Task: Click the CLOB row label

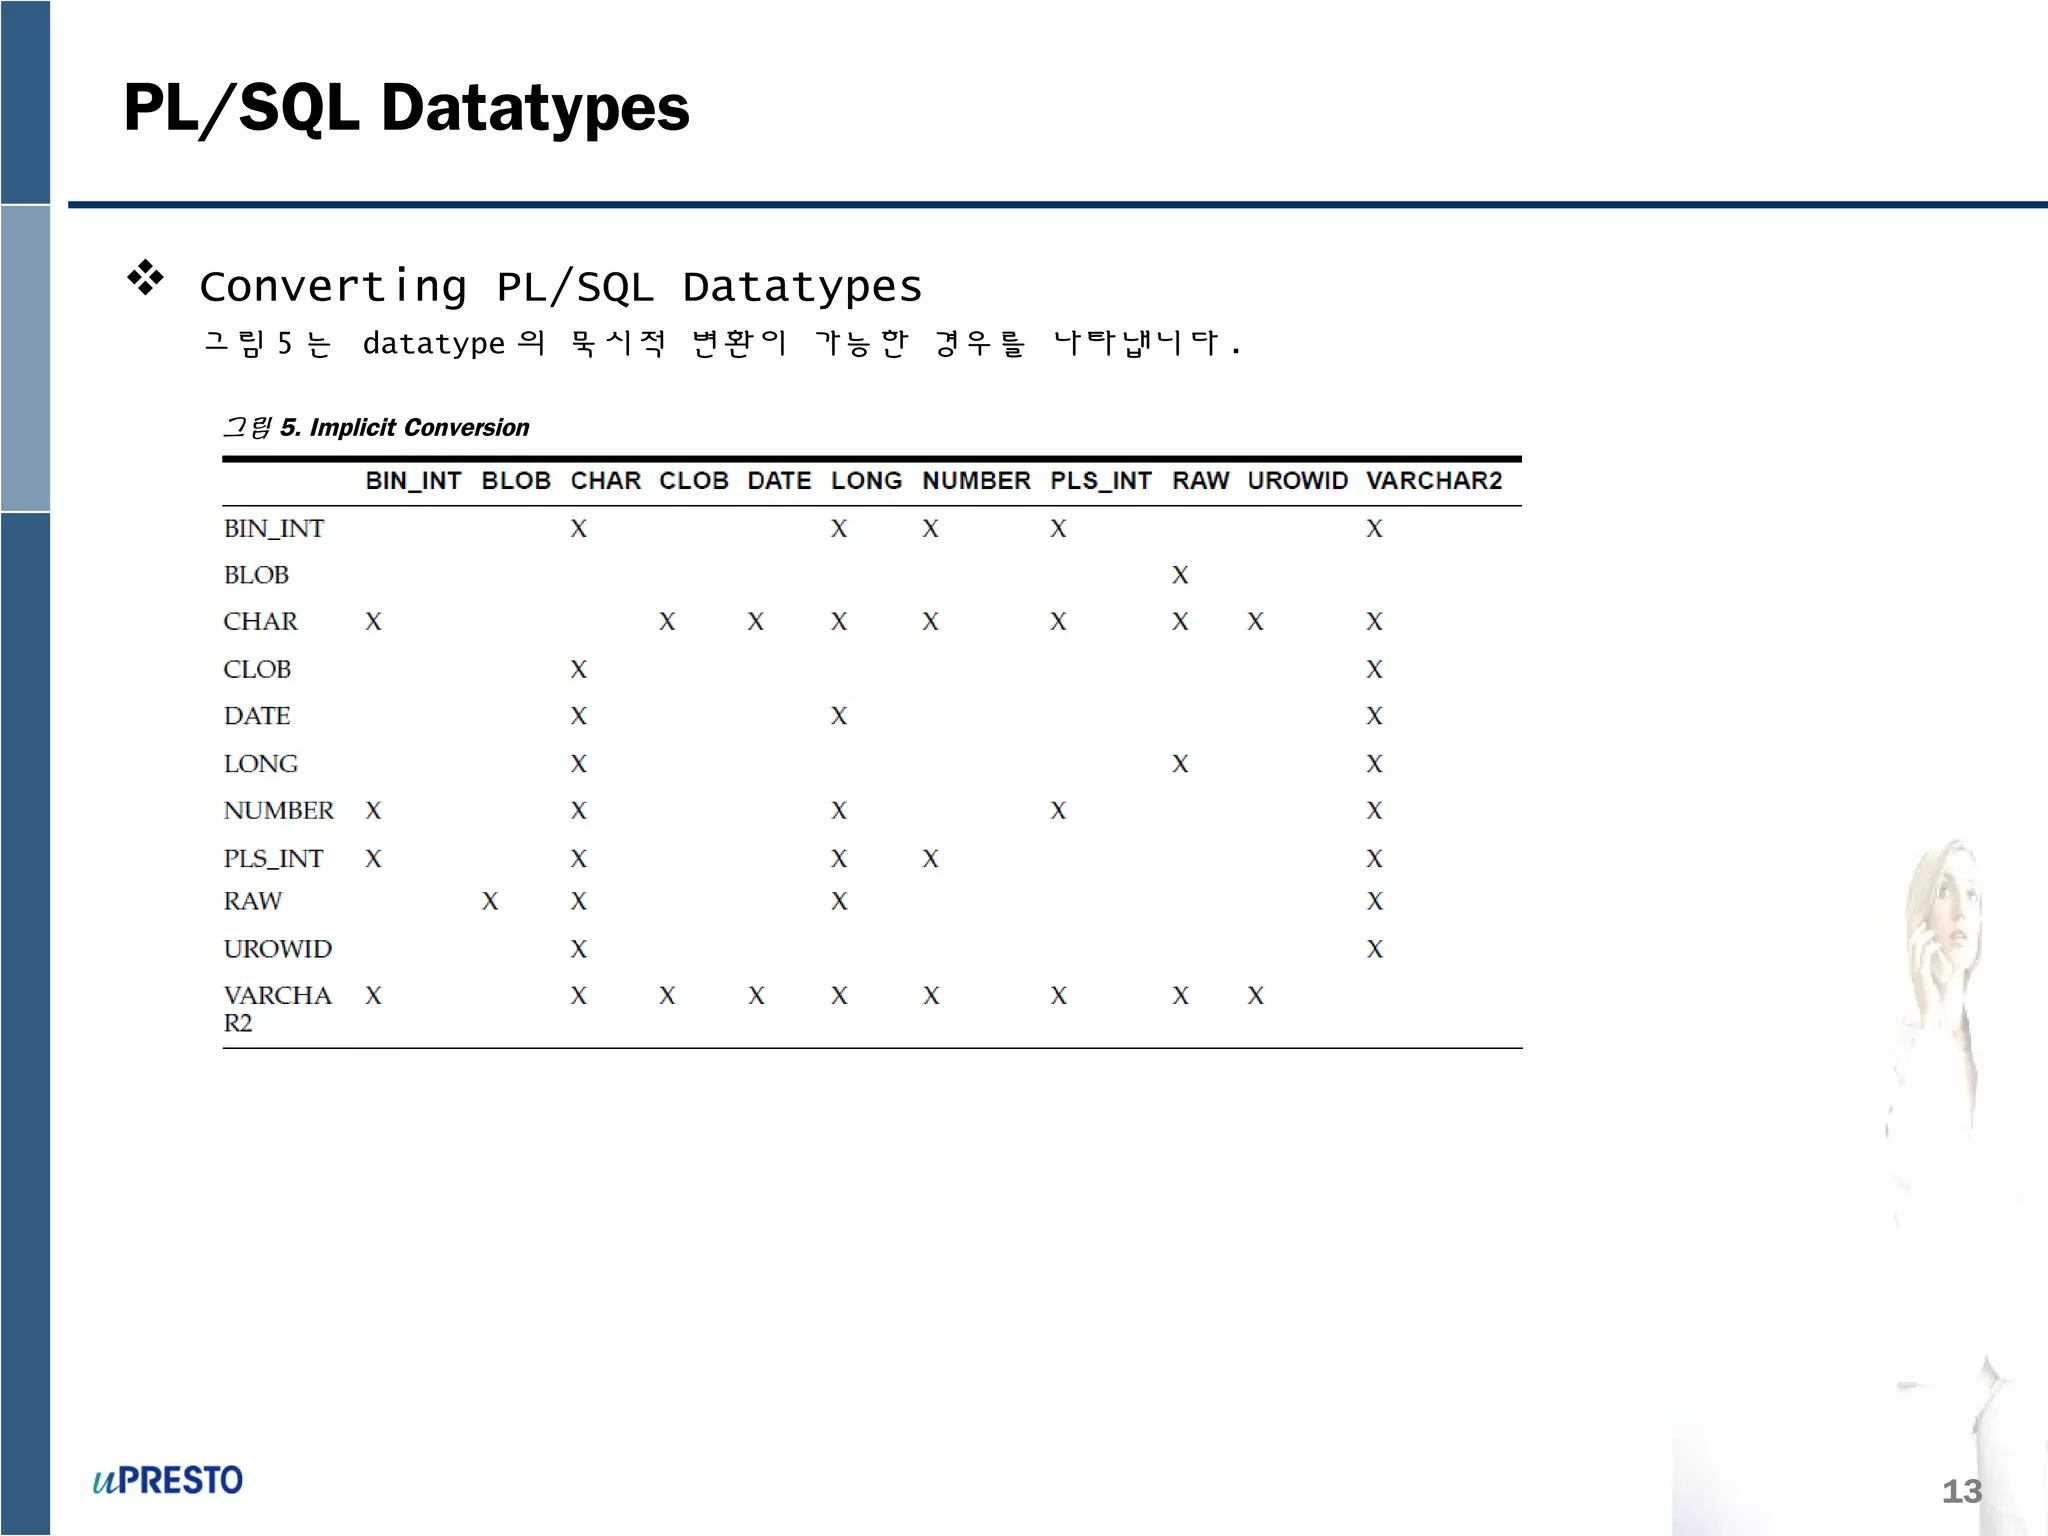Action: coord(257,669)
